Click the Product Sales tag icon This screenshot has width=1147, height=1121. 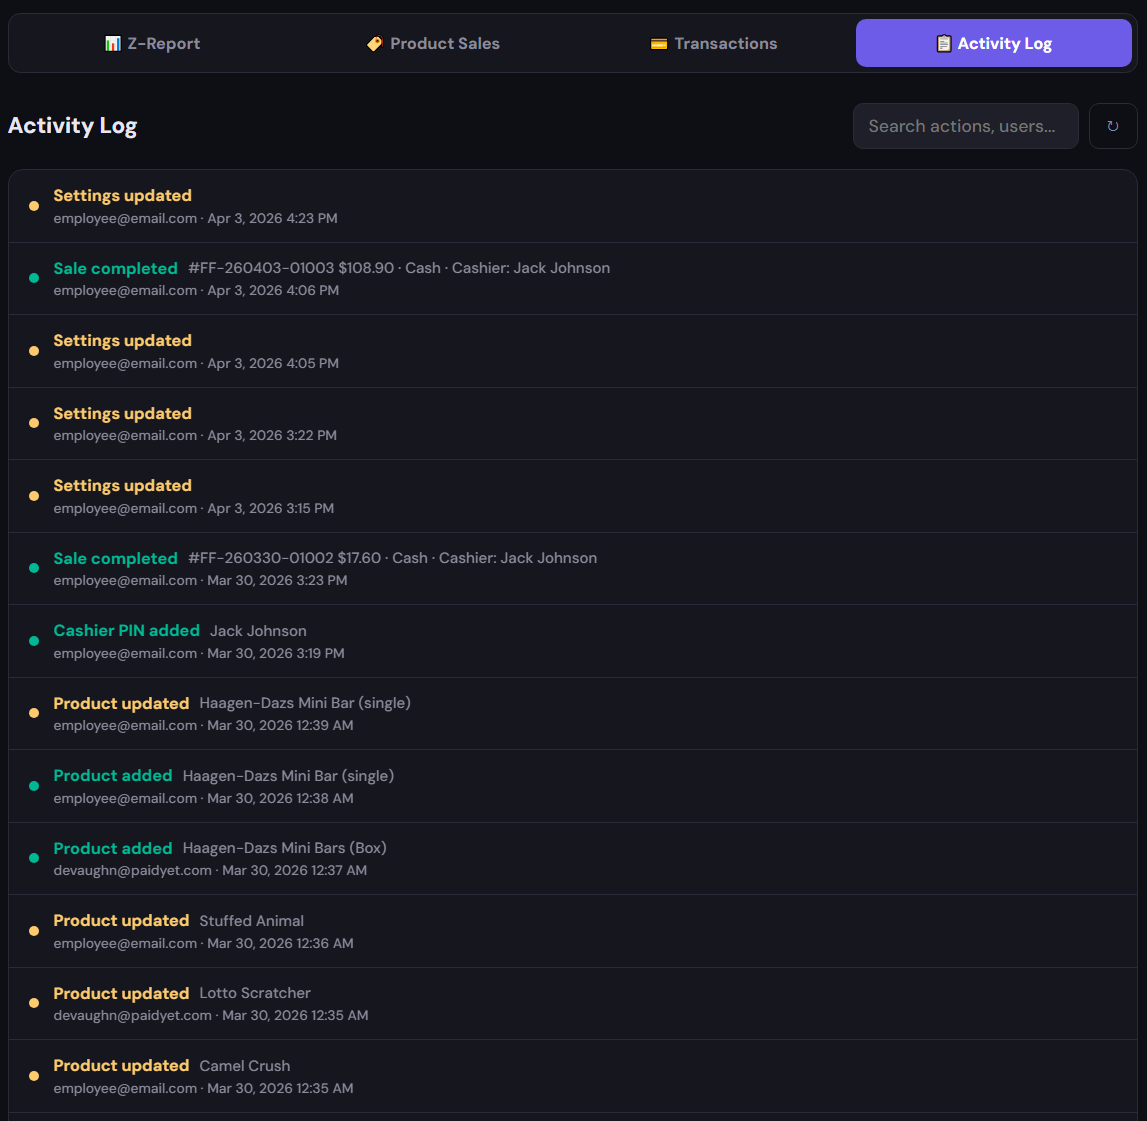tap(375, 44)
